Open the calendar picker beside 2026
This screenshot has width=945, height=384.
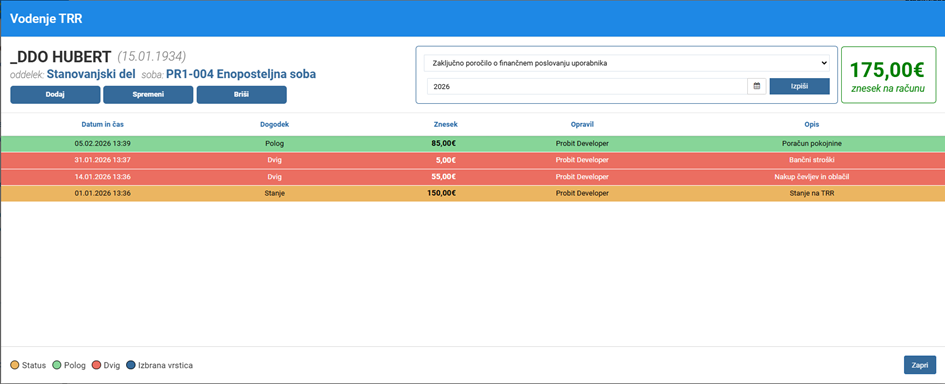(x=756, y=86)
